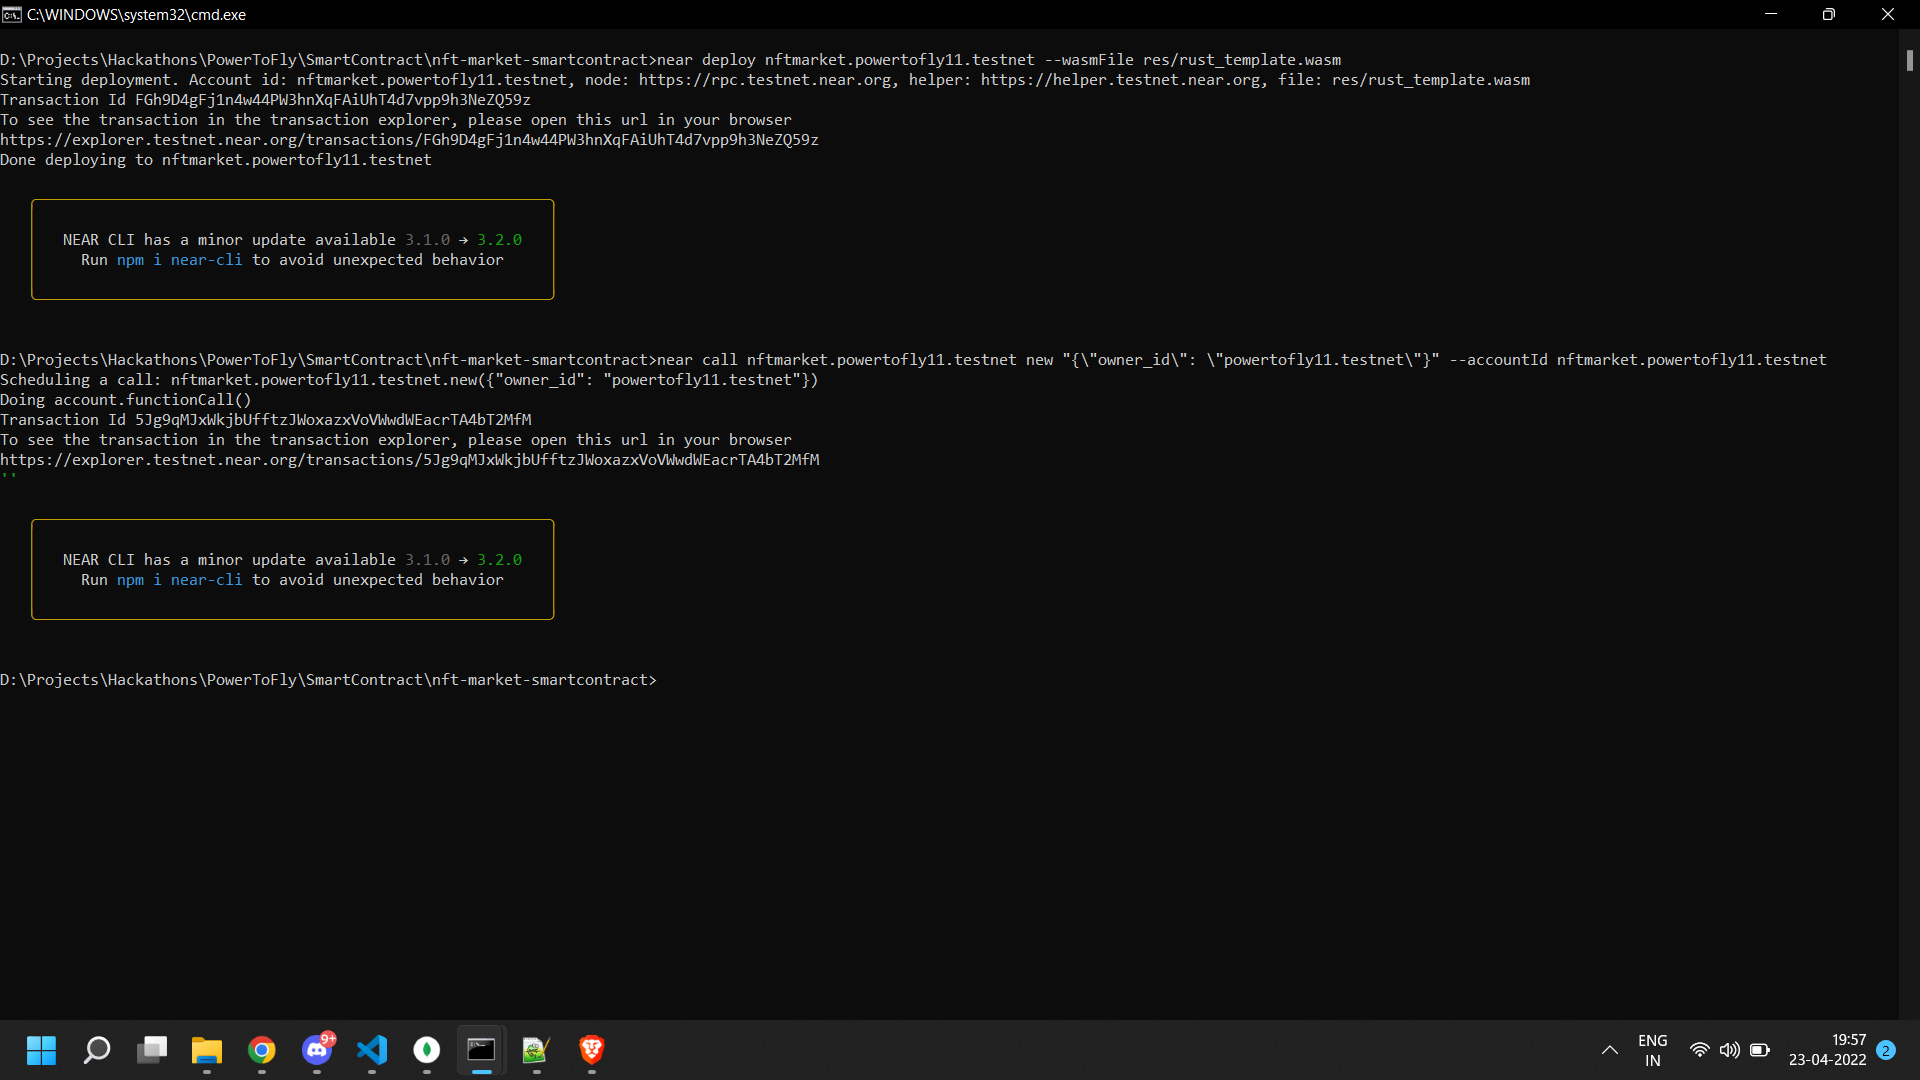Open Task View from taskbar
The height and width of the screenshot is (1080, 1920).
pyautogui.click(x=152, y=1050)
